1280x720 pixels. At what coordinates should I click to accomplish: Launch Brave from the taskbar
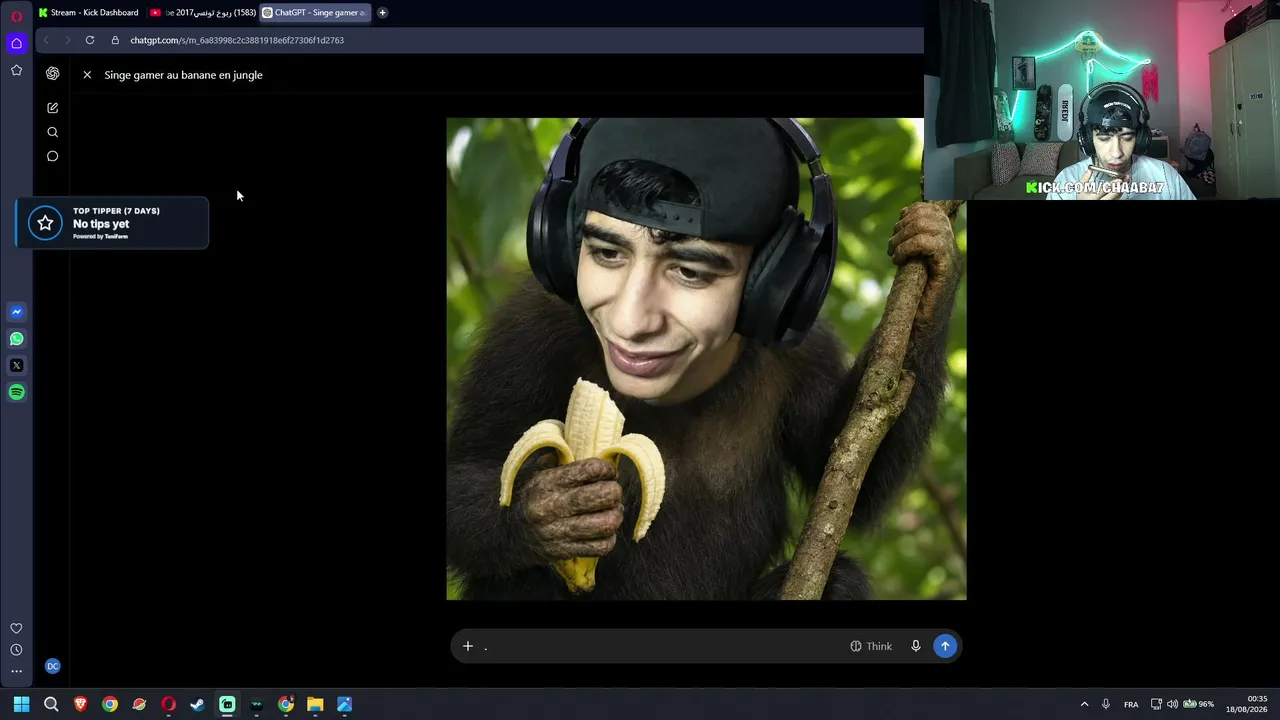click(x=80, y=704)
